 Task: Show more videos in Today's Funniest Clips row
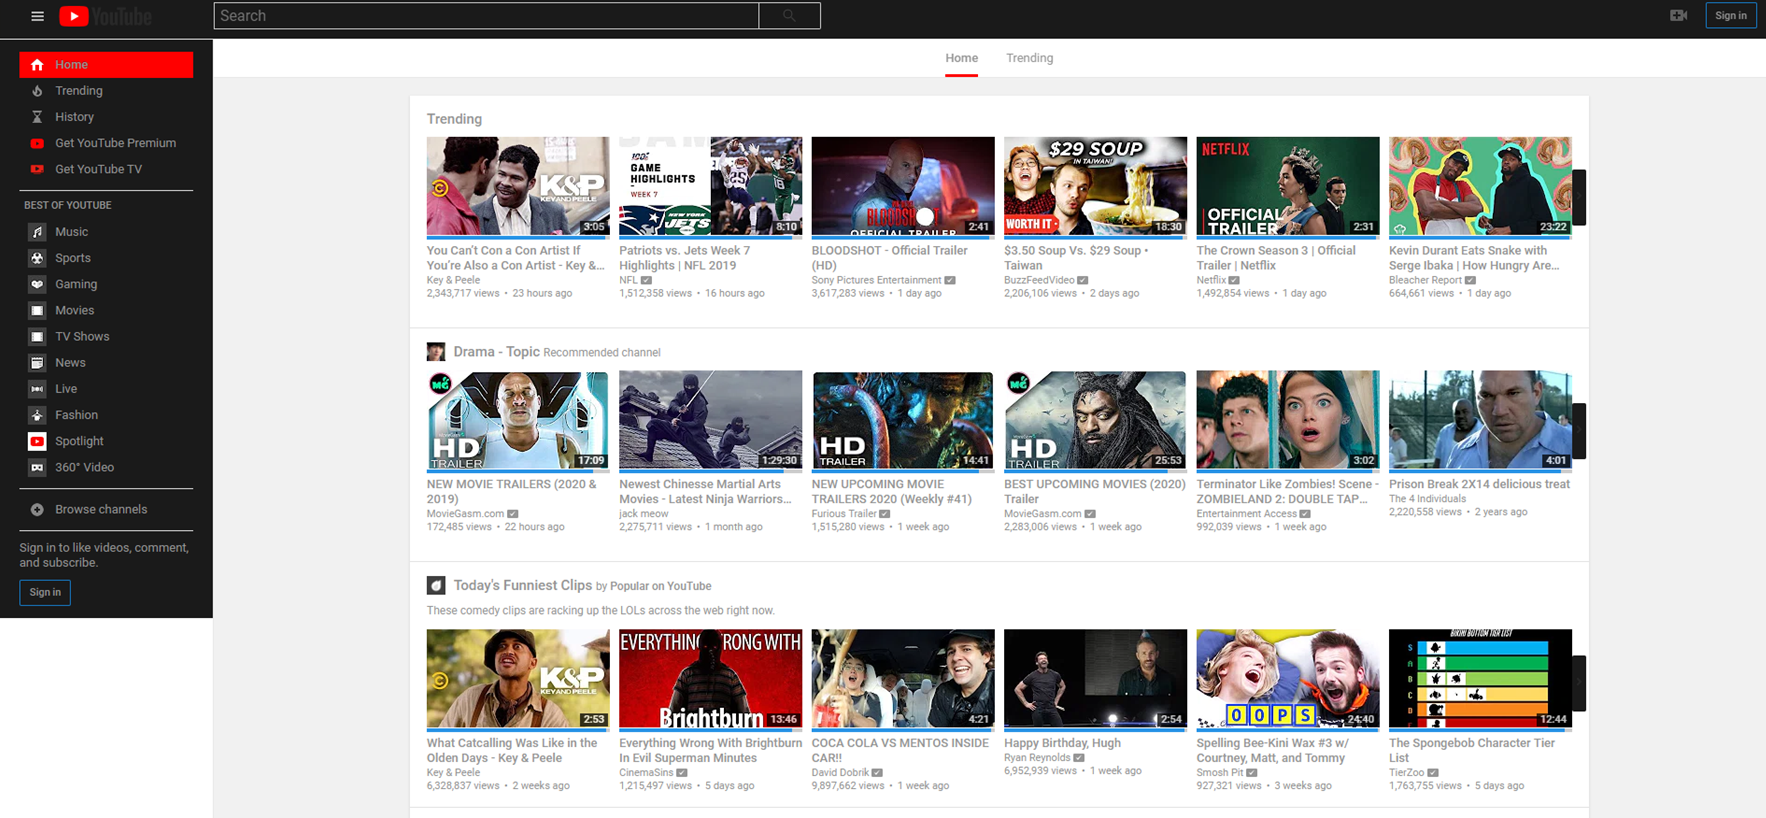pos(1579,683)
